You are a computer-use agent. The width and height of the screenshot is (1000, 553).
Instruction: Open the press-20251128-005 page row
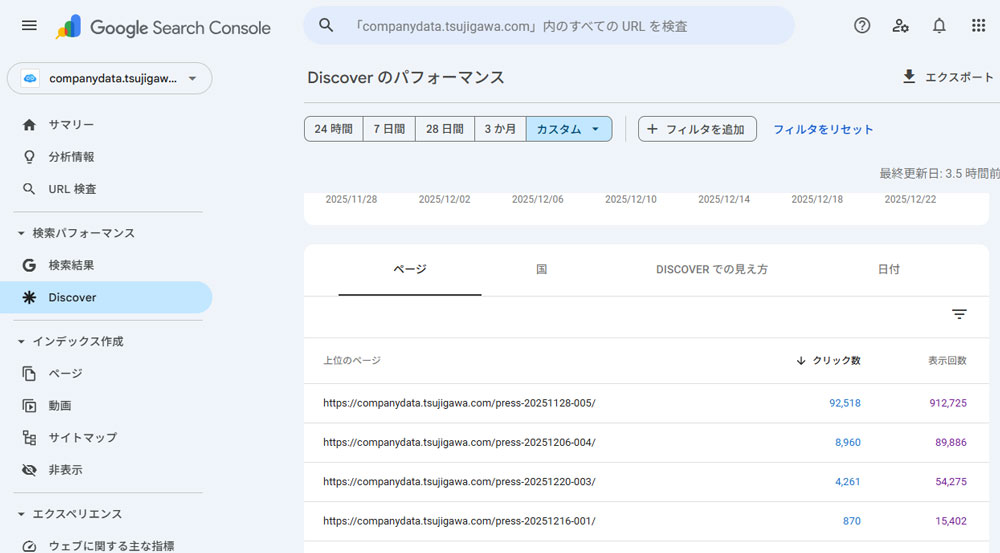click(646, 403)
